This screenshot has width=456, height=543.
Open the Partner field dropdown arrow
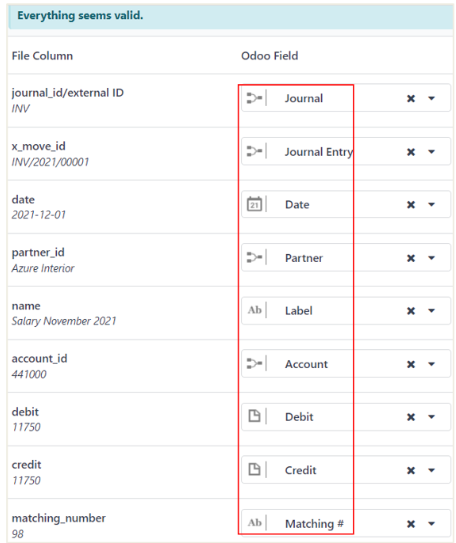click(431, 258)
